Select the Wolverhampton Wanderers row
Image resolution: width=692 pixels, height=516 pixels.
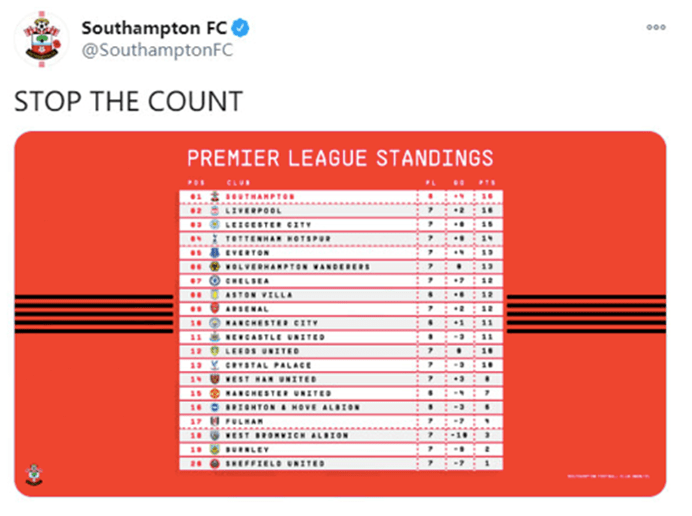tap(341, 267)
